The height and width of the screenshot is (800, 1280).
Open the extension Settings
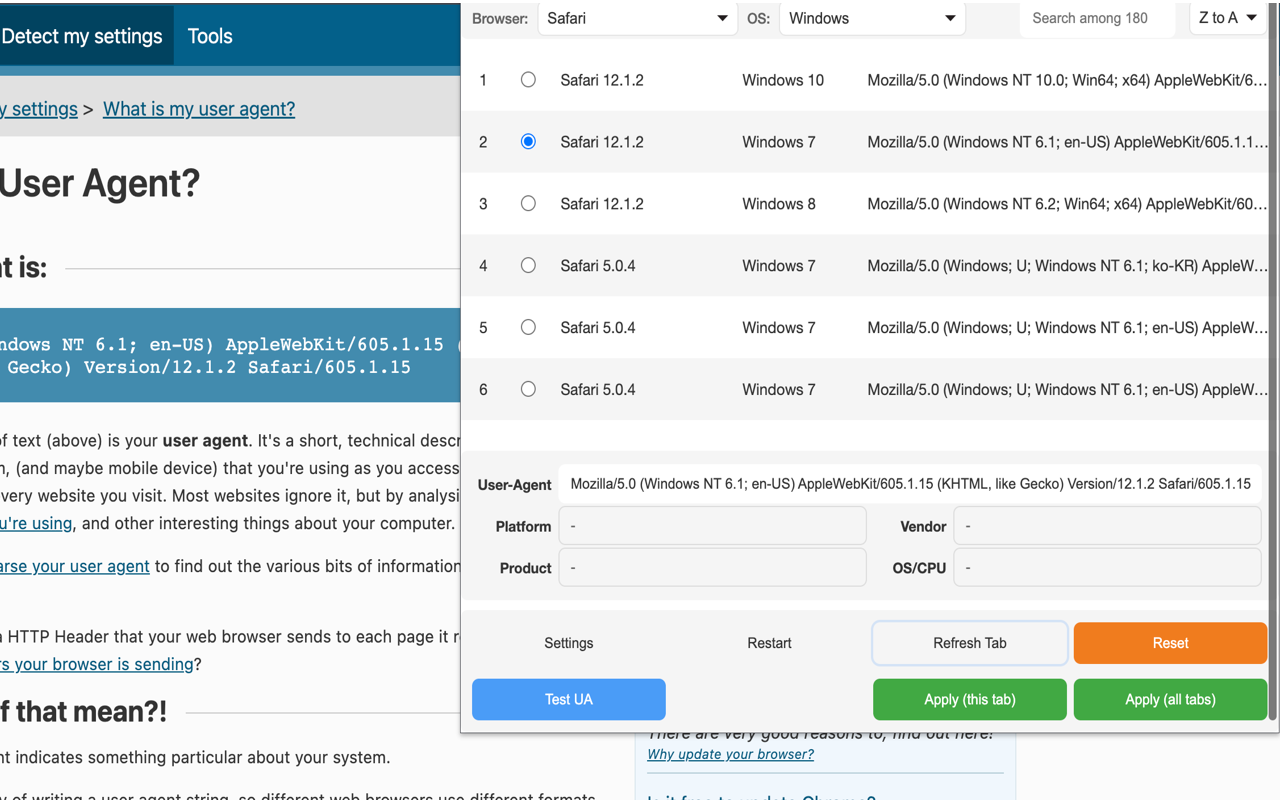(568, 643)
